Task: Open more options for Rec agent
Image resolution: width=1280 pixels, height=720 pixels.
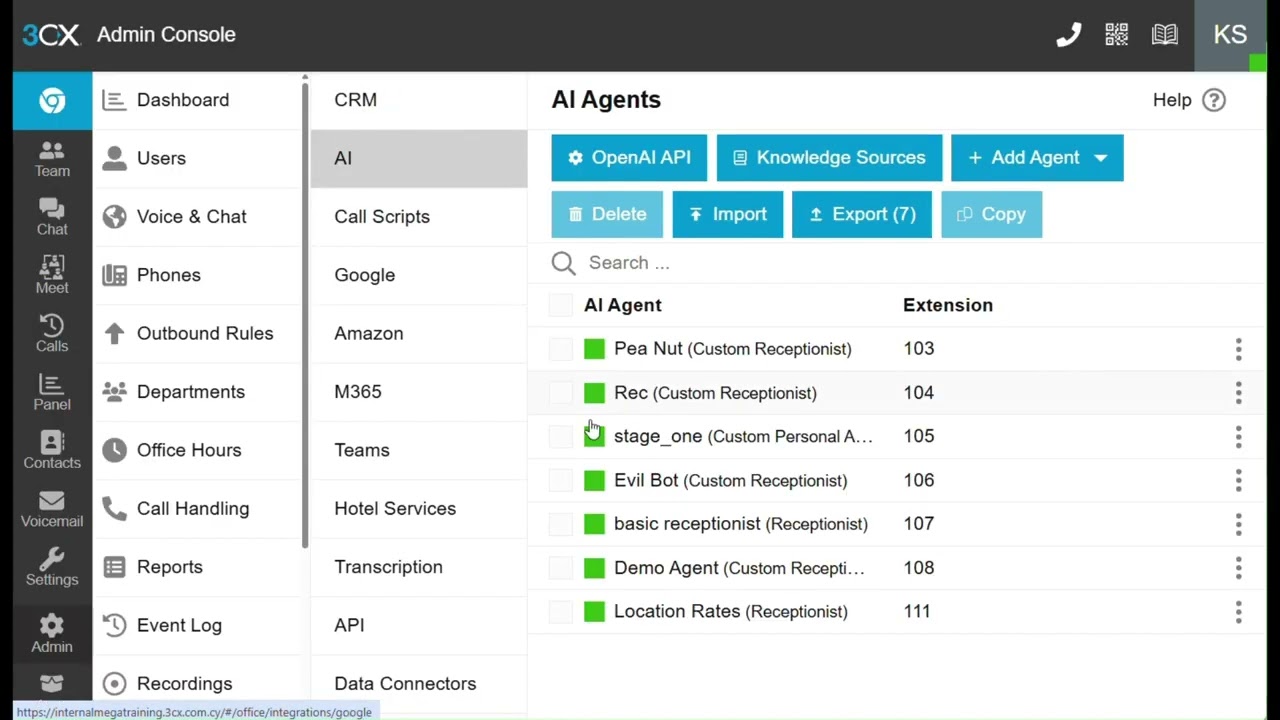Action: tap(1238, 393)
